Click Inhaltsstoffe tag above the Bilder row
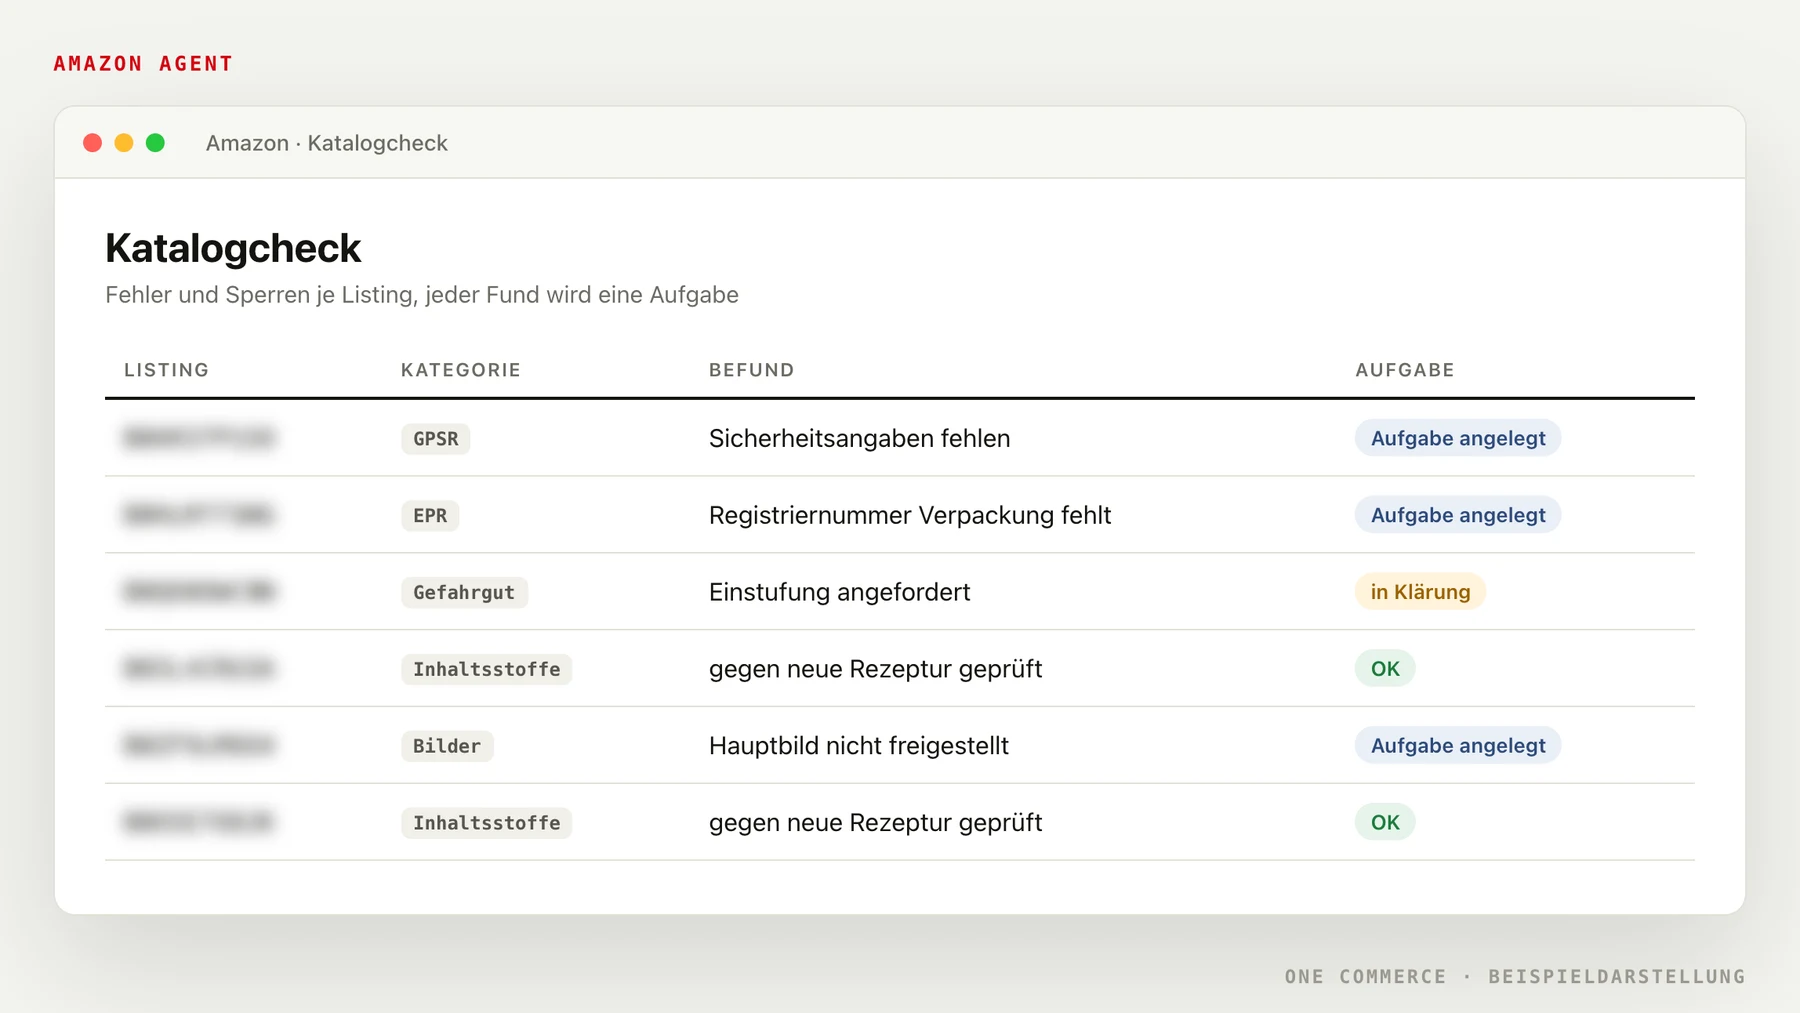 (486, 669)
